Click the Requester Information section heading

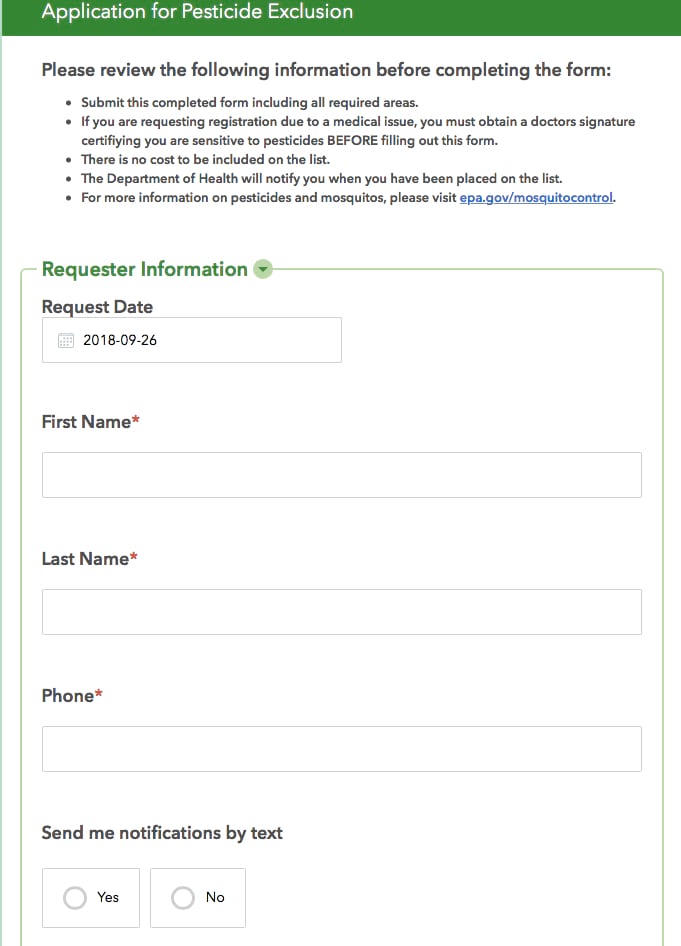(x=145, y=269)
